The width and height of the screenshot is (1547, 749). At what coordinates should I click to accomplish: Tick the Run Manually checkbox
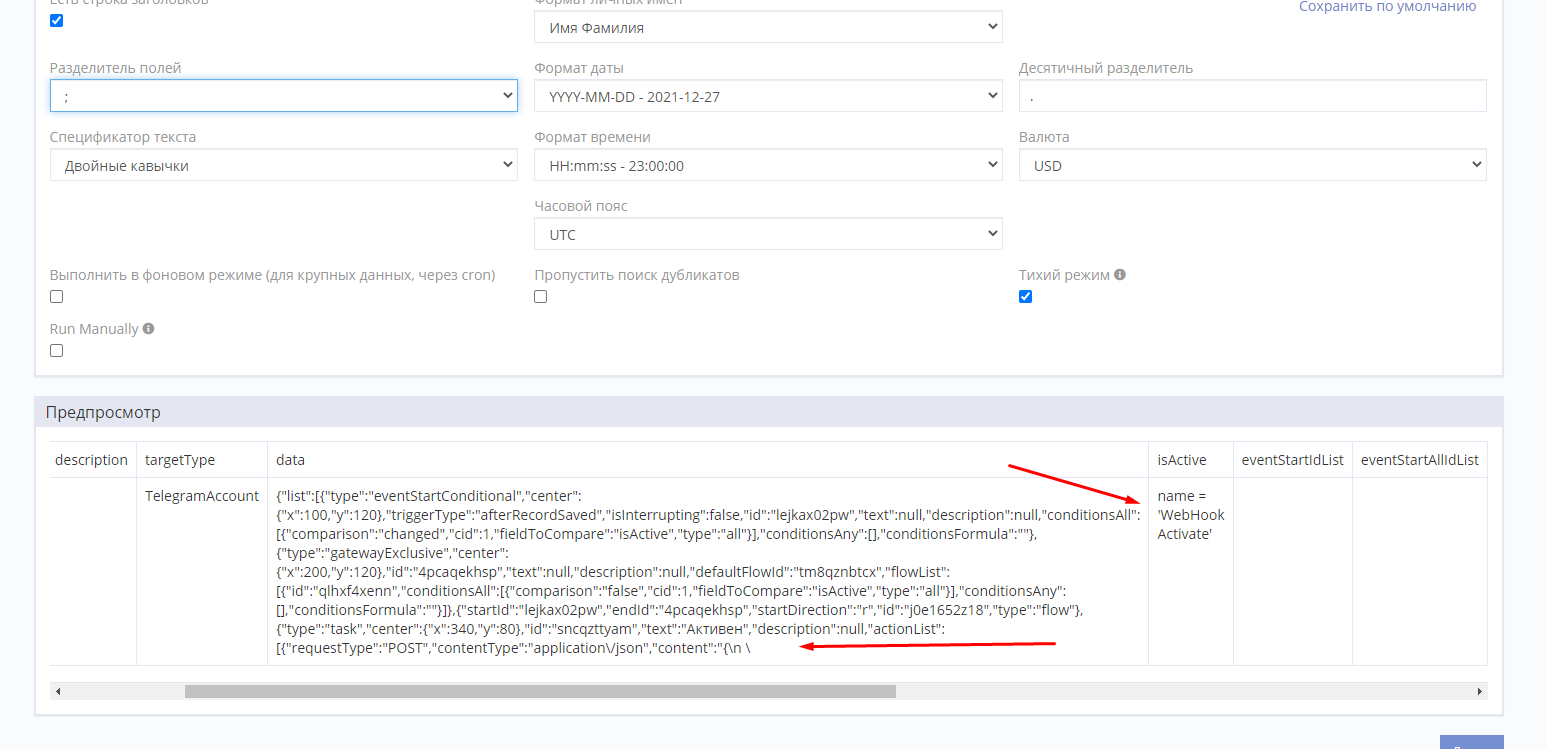tap(57, 351)
